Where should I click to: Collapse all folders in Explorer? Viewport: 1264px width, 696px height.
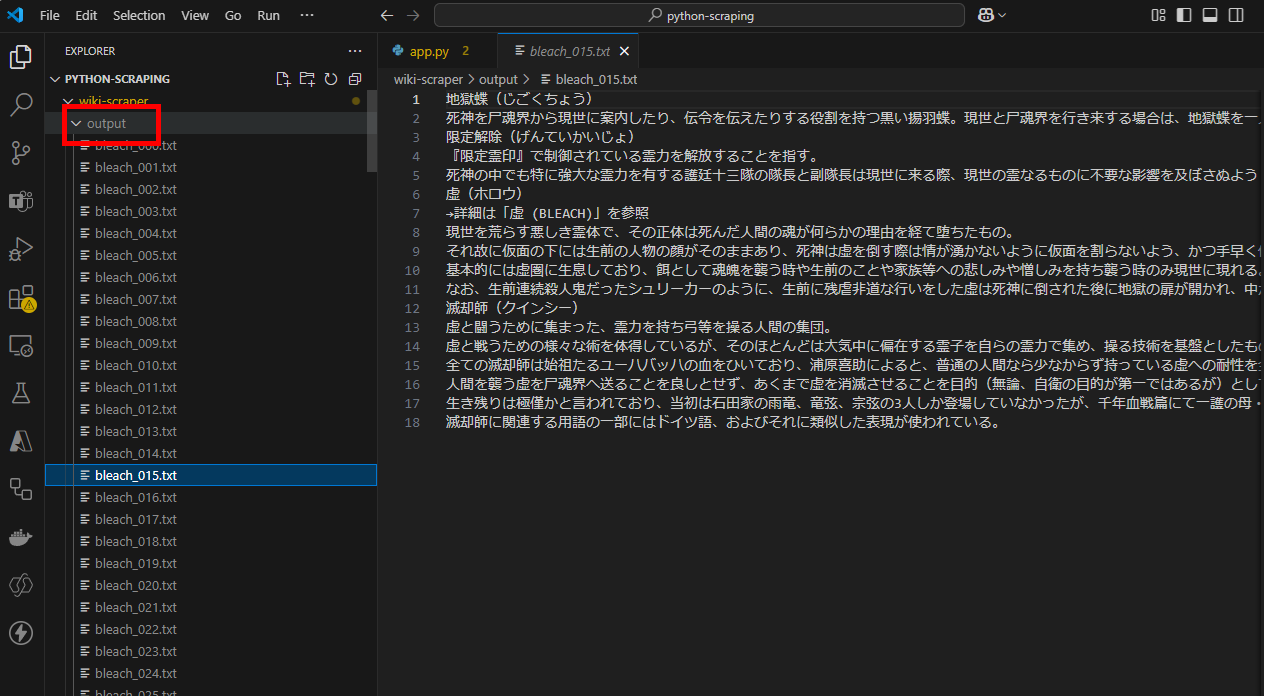click(355, 79)
